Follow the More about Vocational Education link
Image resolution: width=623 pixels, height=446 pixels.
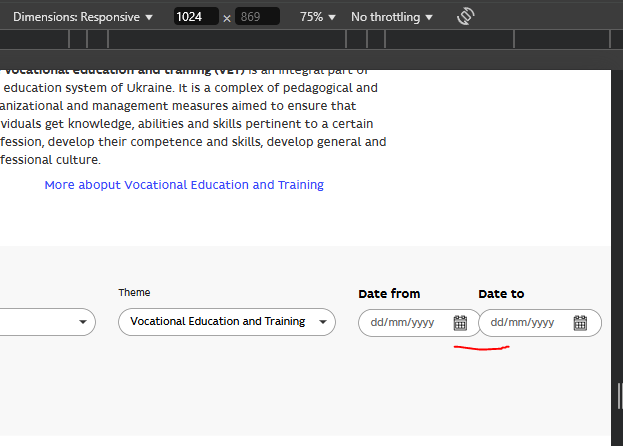pos(184,185)
